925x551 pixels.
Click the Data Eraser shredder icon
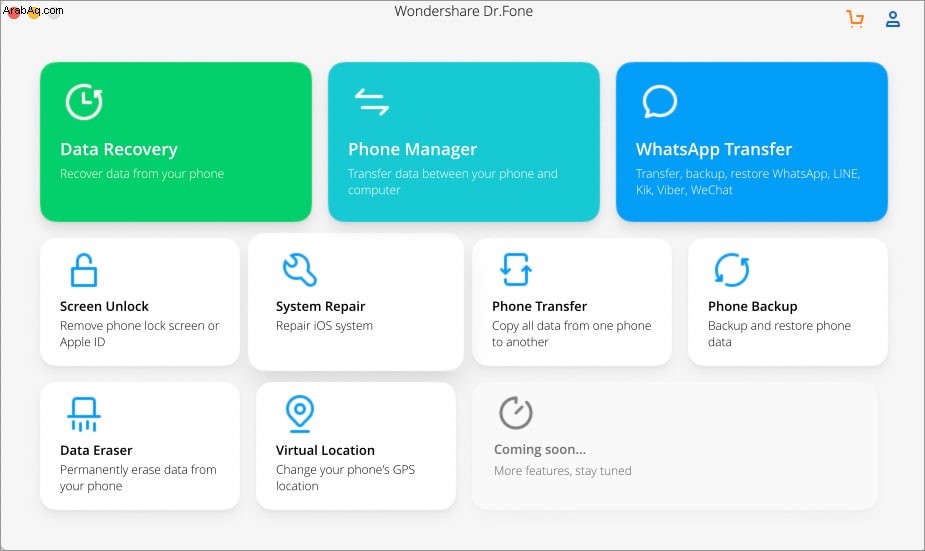click(x=84, y=414)
